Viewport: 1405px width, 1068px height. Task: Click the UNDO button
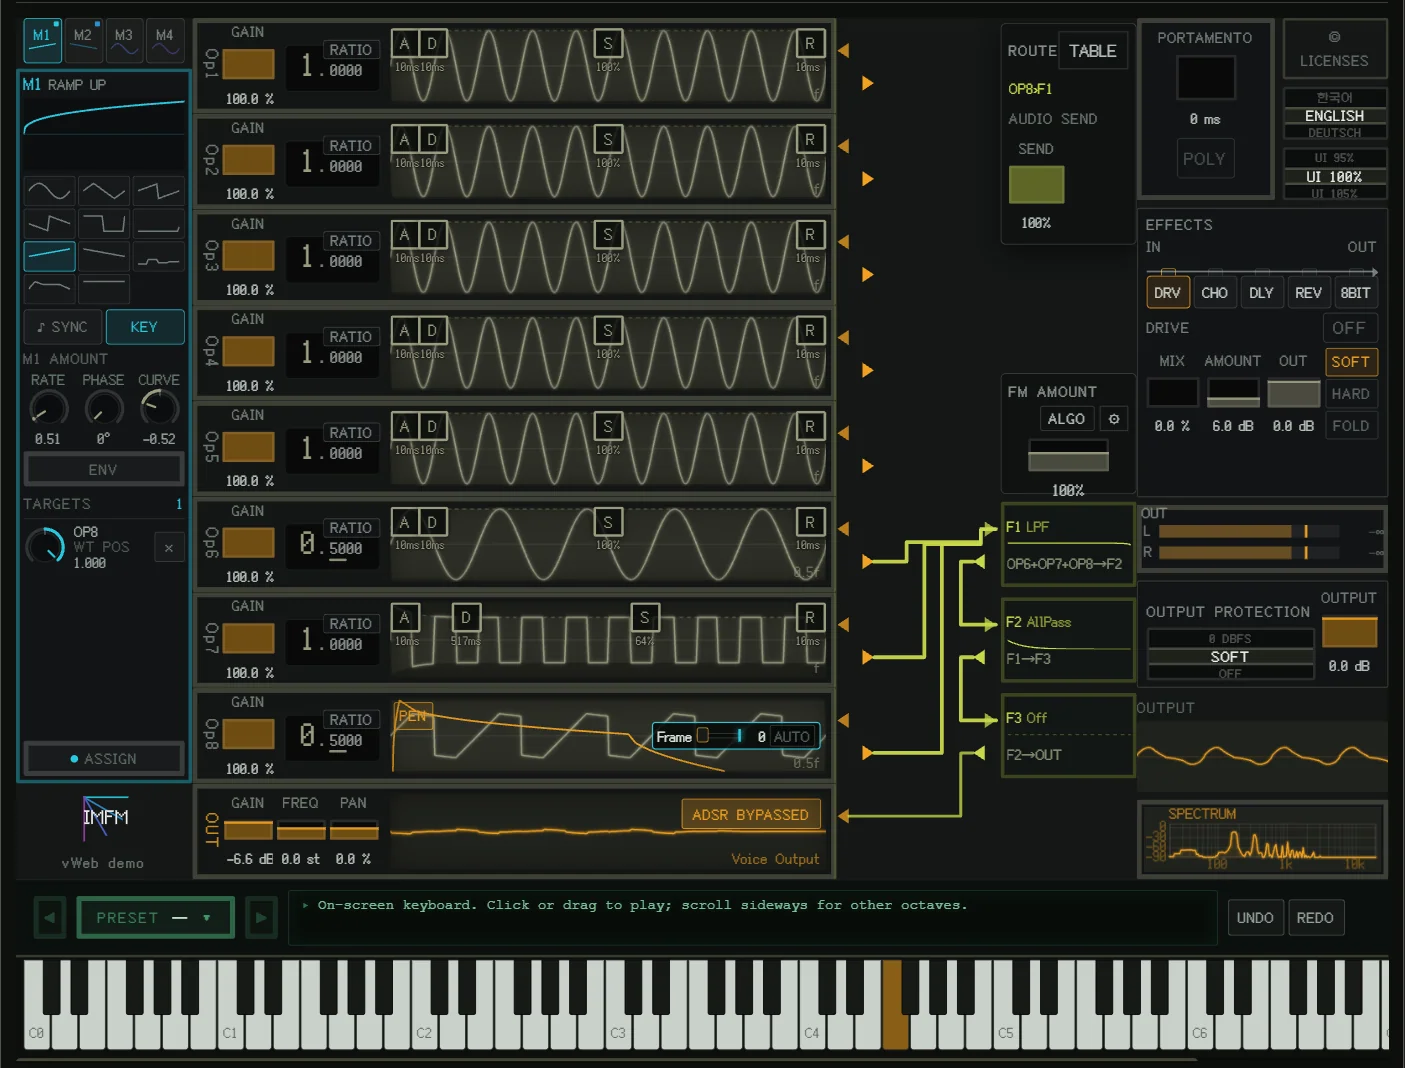(1255, 918)
